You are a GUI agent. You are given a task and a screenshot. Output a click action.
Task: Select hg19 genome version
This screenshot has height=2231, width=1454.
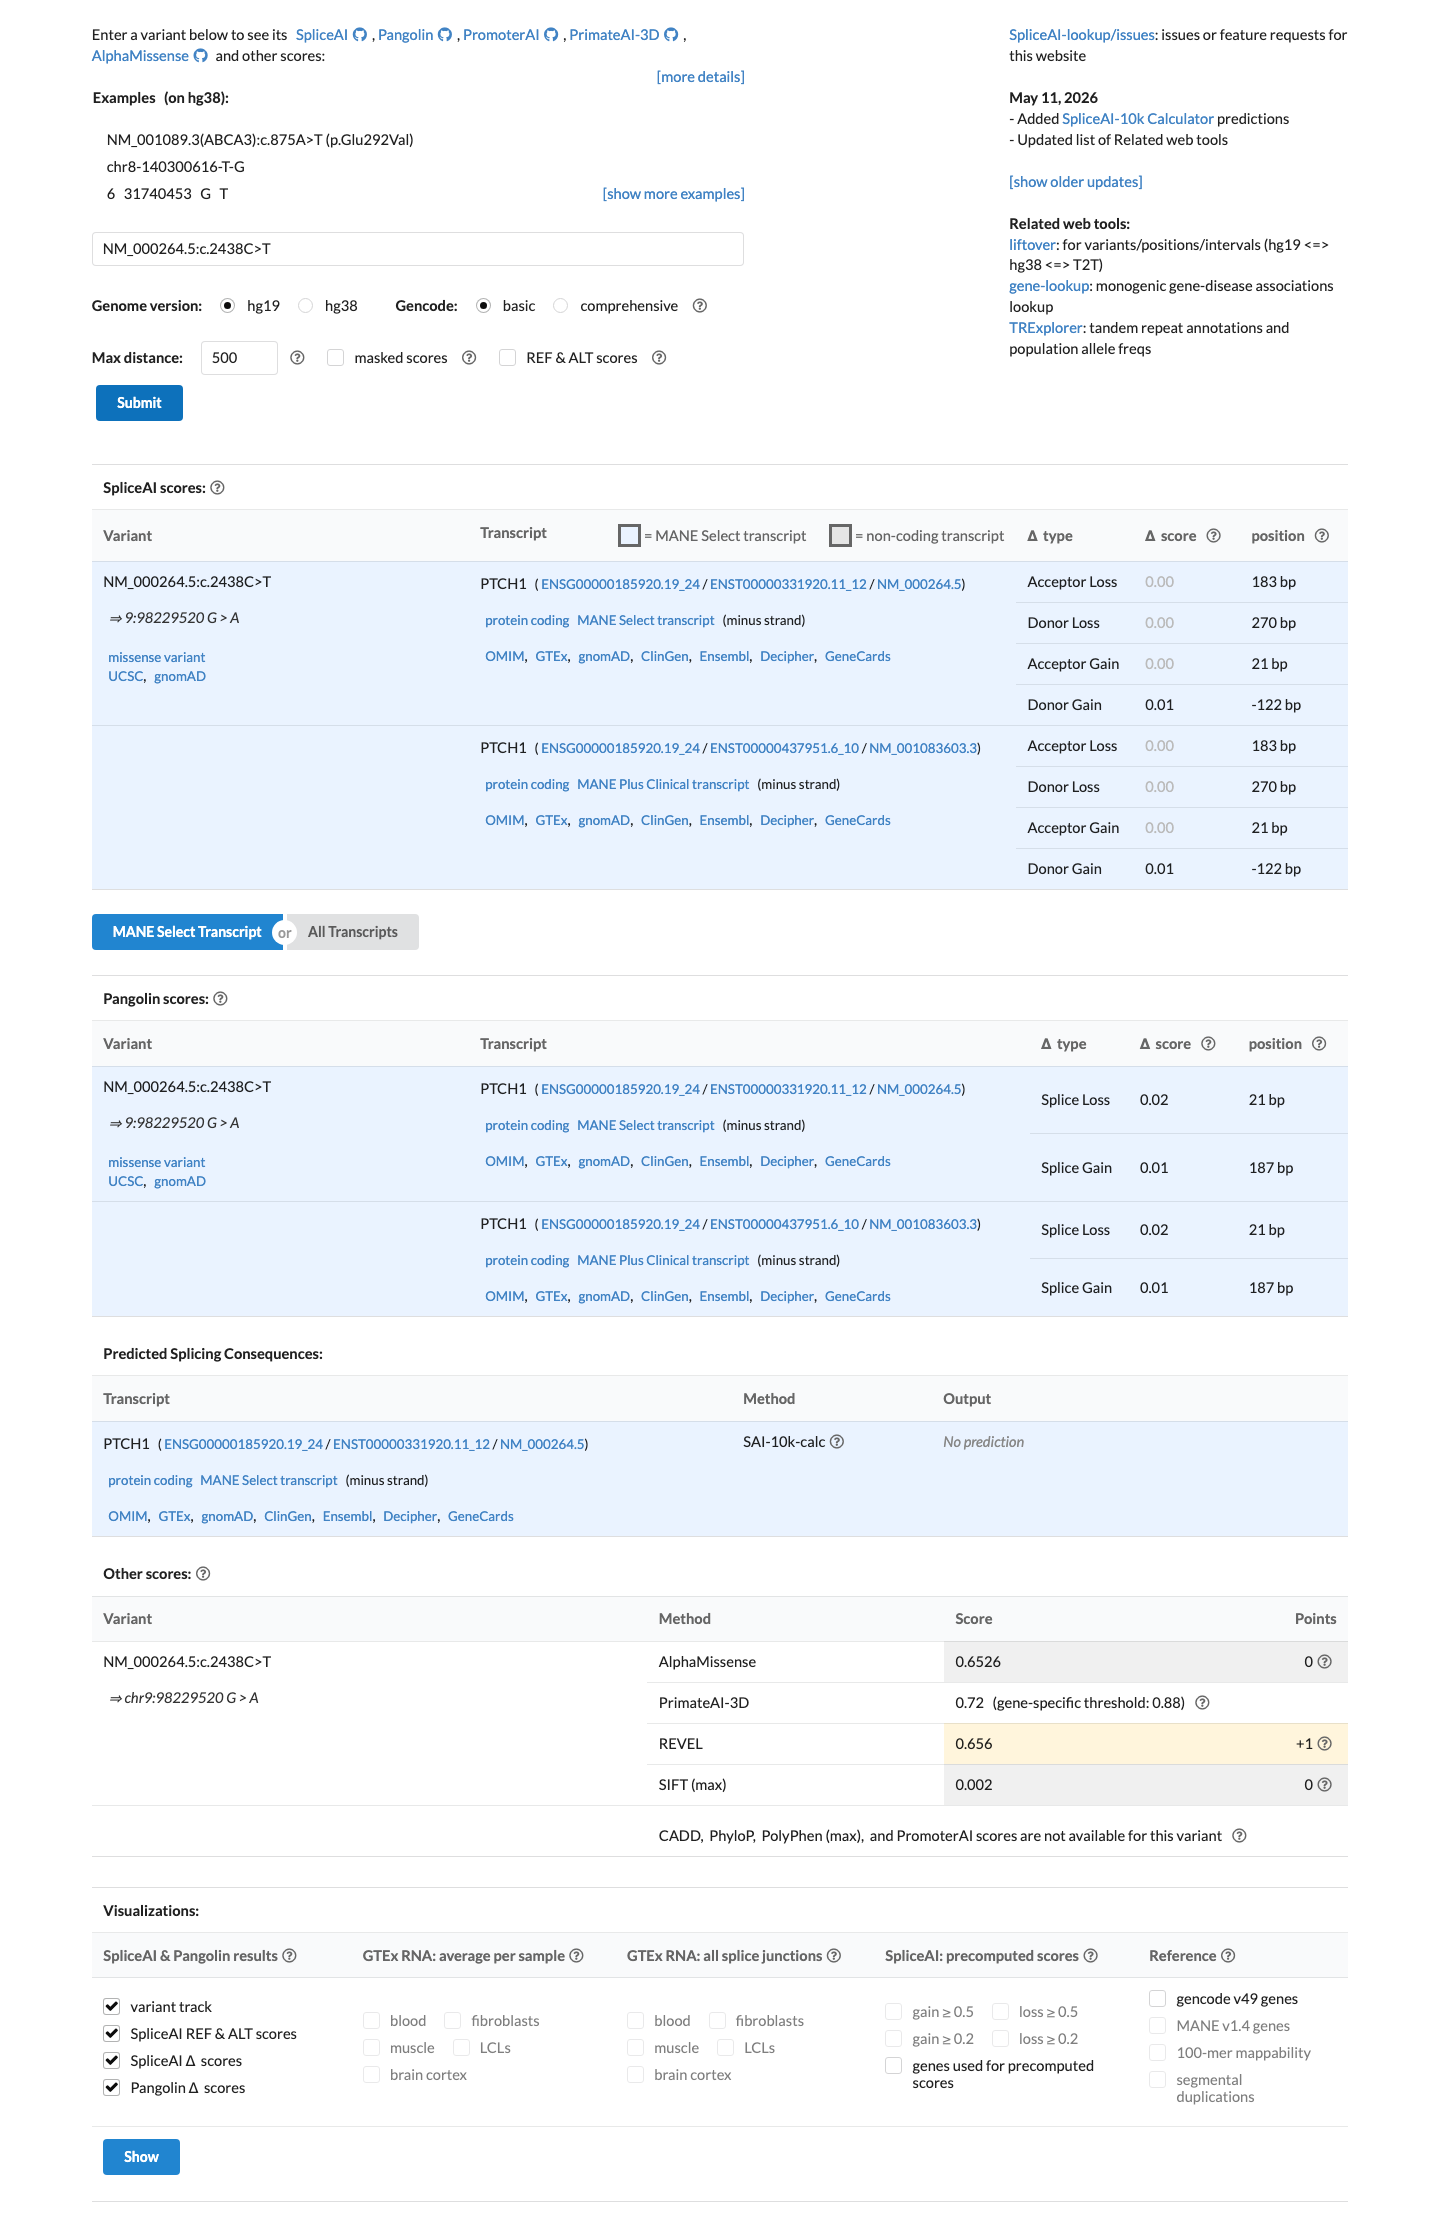tap(228, 306)
